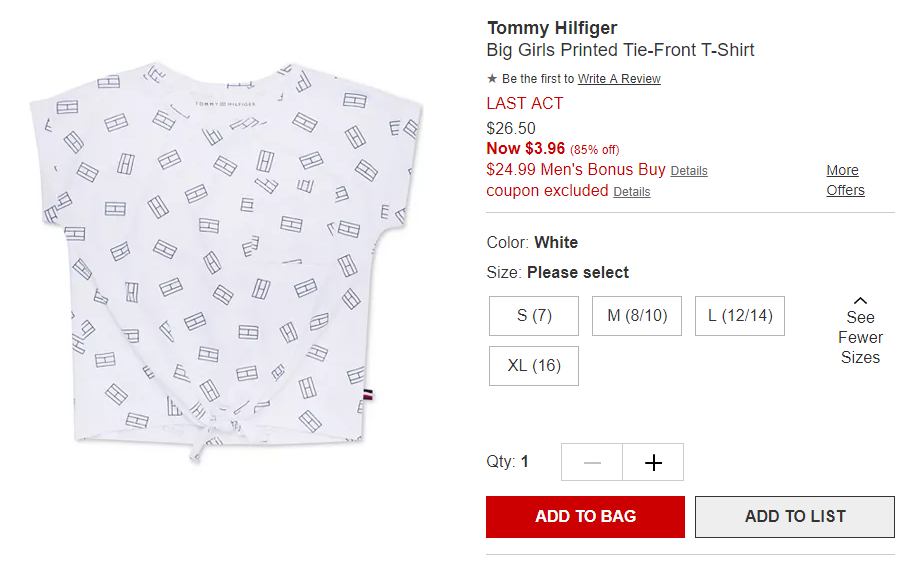Open the T-shirt product image

coord(226,261)
